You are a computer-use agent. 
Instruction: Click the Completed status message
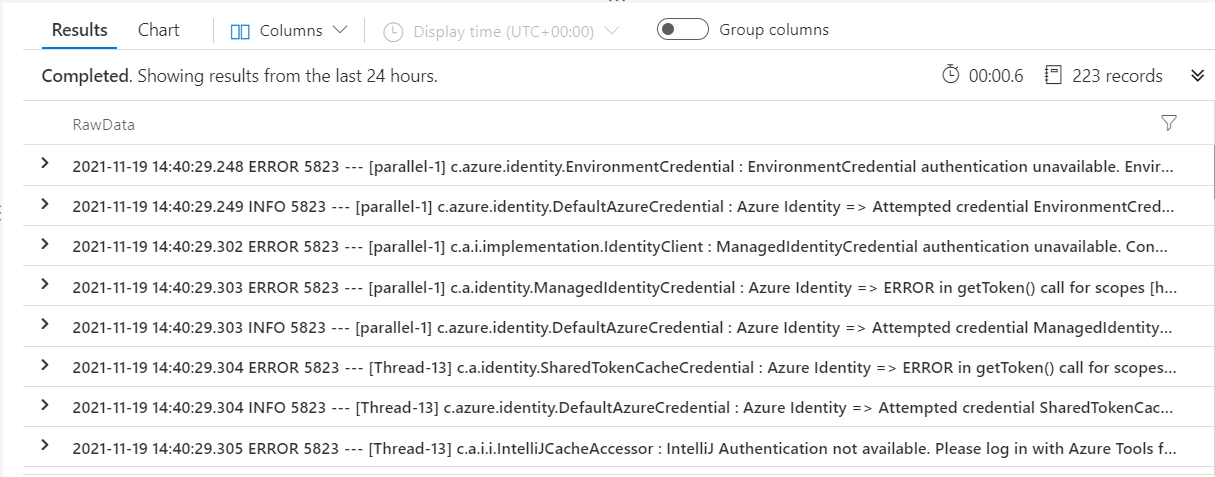click(240, 76)
